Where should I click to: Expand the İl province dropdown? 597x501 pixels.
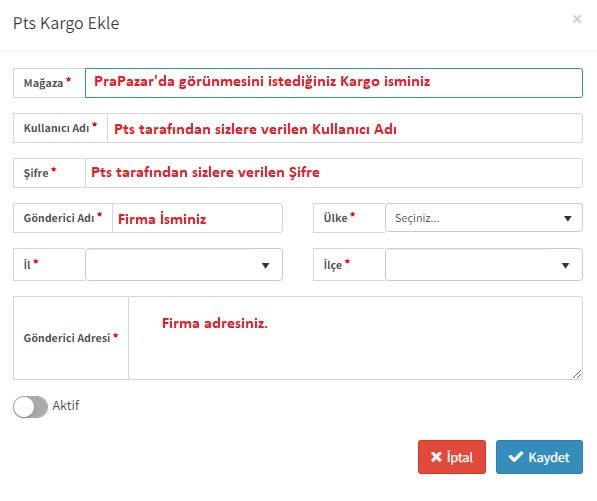(x=184, y=265)
